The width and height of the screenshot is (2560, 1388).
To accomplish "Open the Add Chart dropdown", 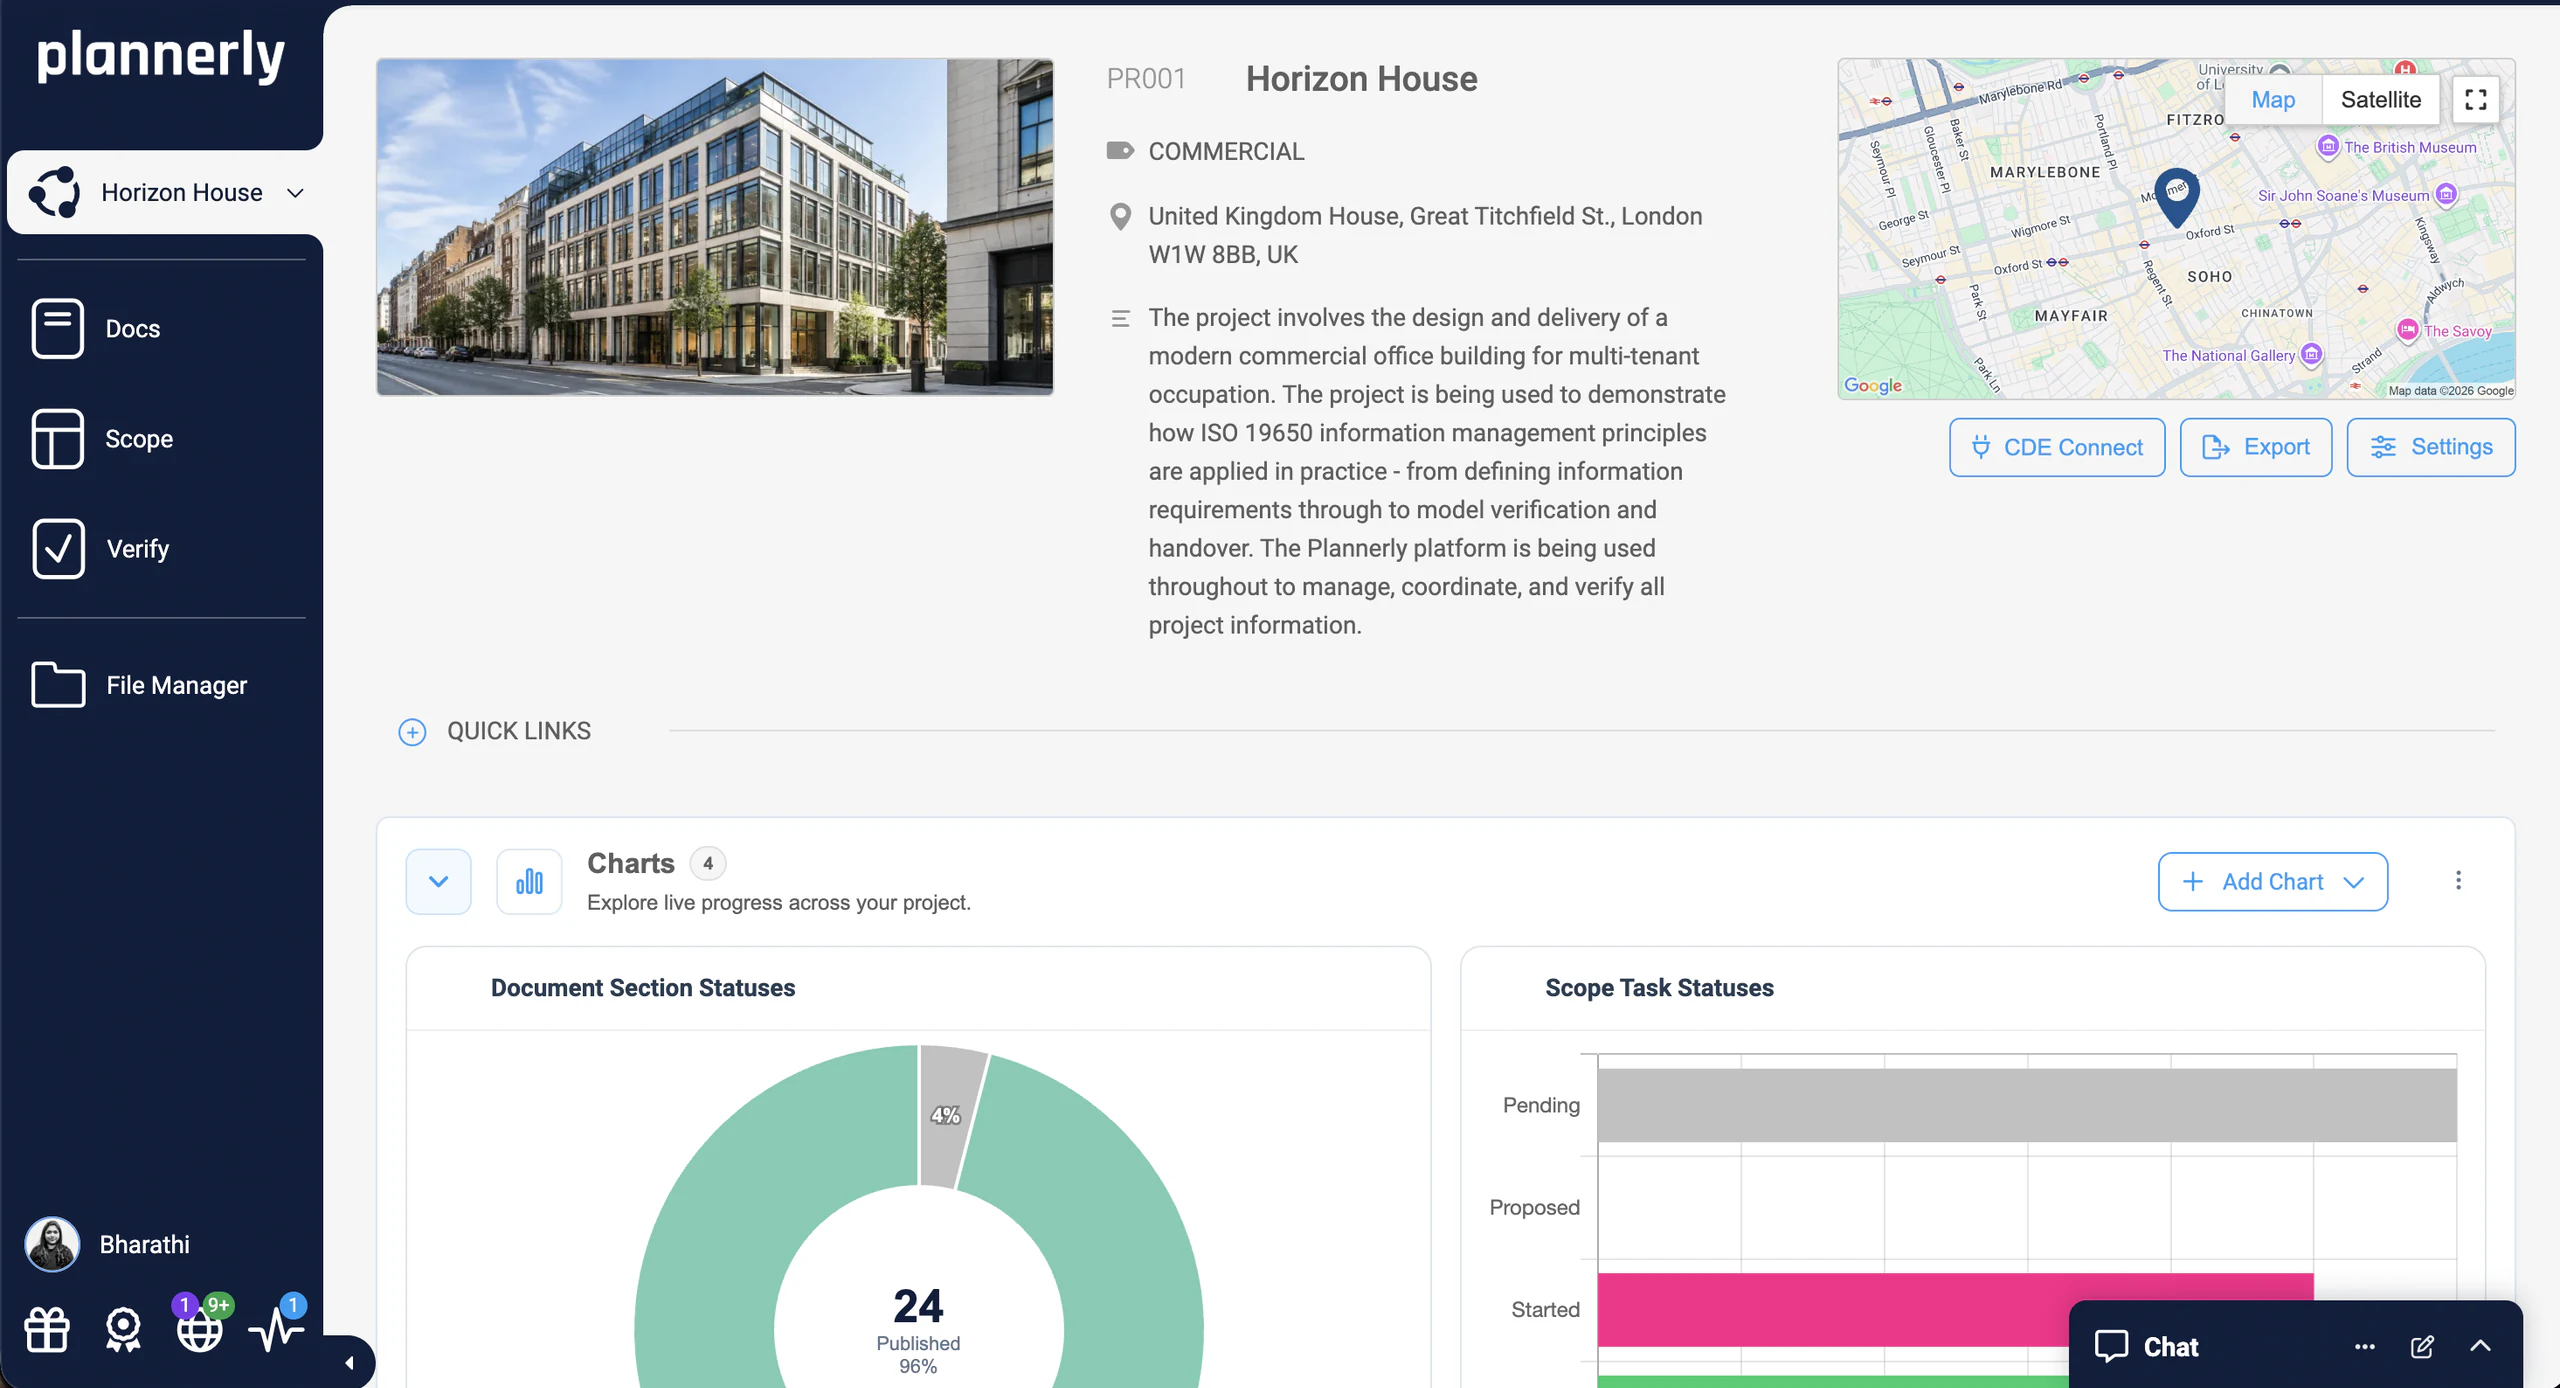I will [2273, 881].
